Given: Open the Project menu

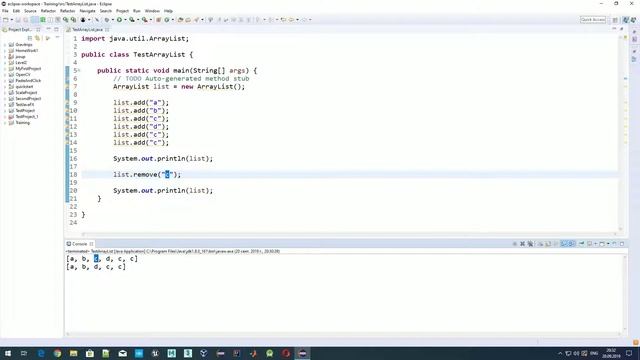Looking at the screenshot, I should click(x=122, y=11).
